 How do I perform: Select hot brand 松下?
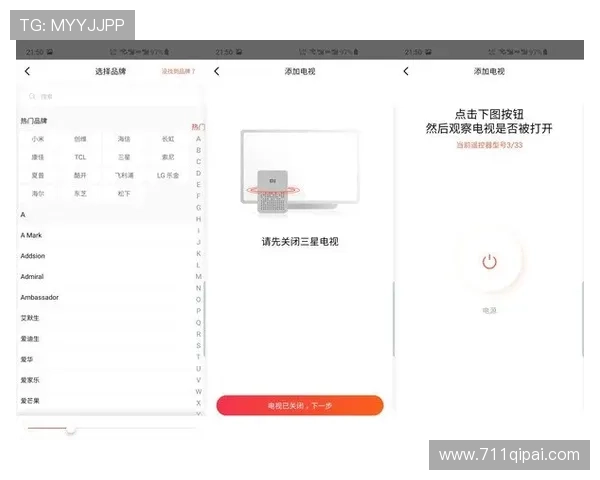[x=124, y=194]
